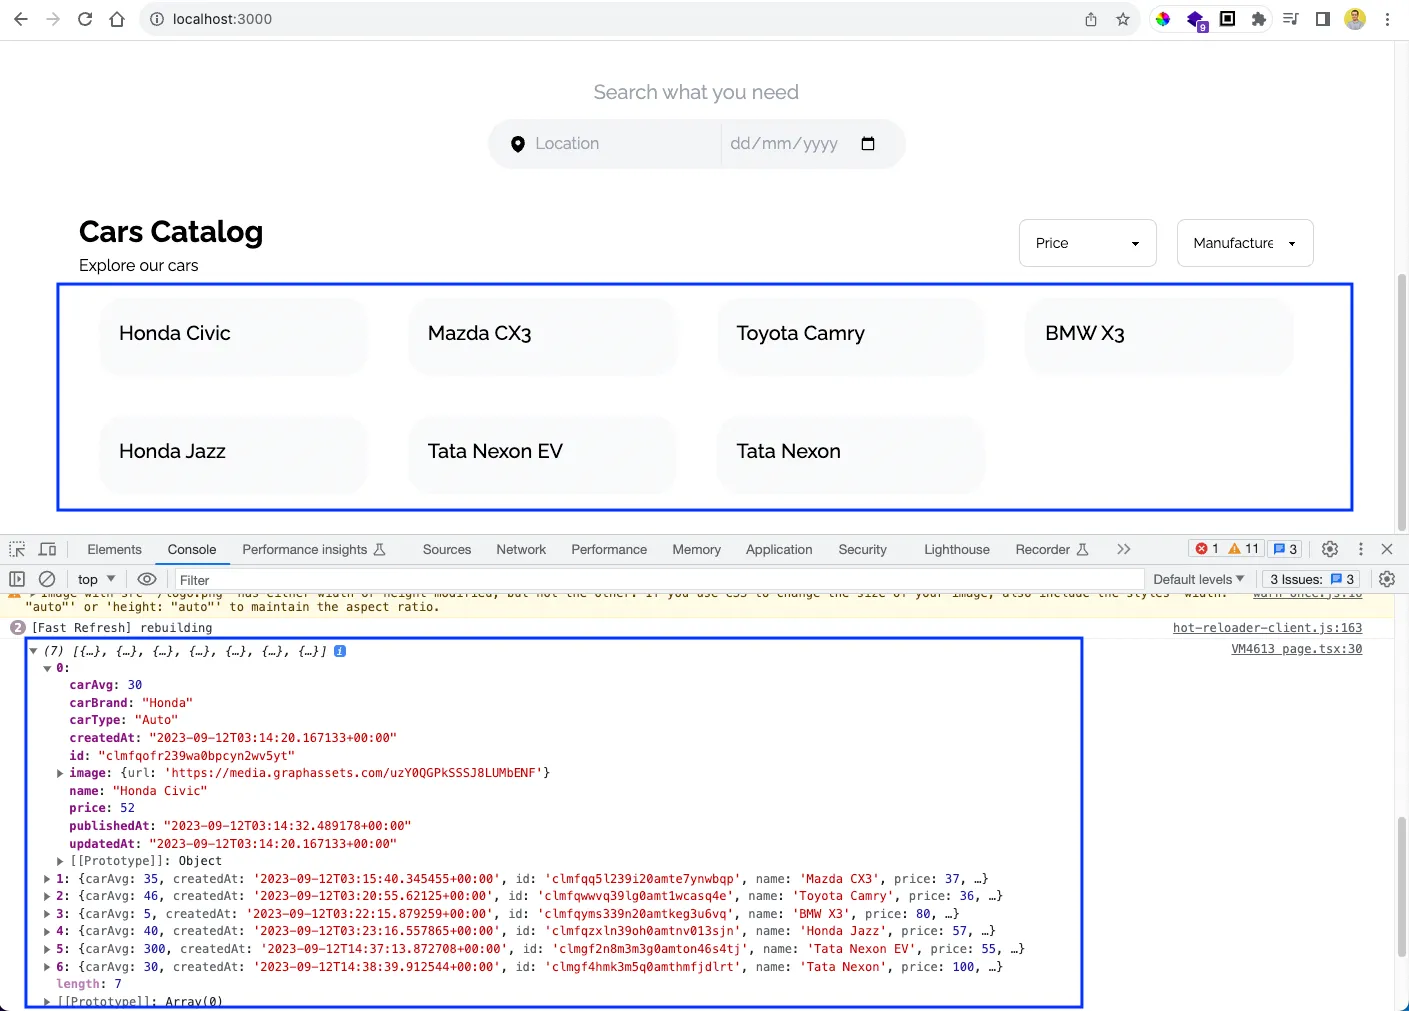Switch to the Elements tab
1409x1011 pixels.
click(x=114, y=549)
